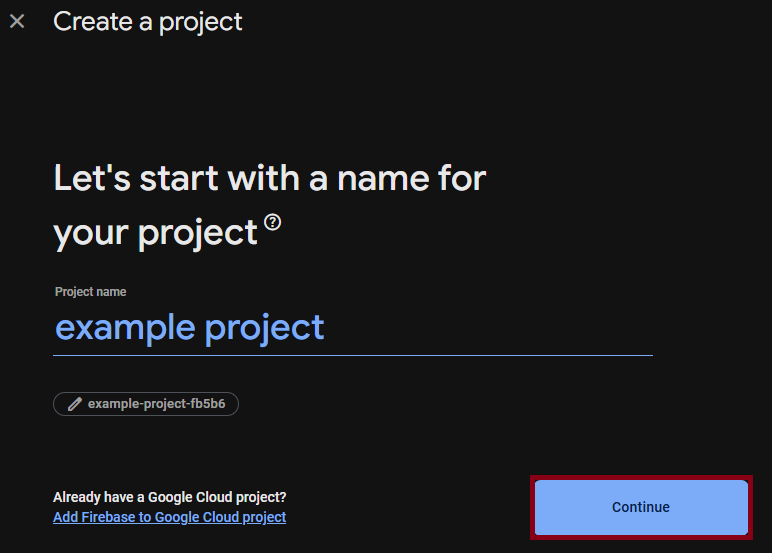Close the Create a project dialog
This screenshot has width=772, height=553.
[x=17, y=21]
